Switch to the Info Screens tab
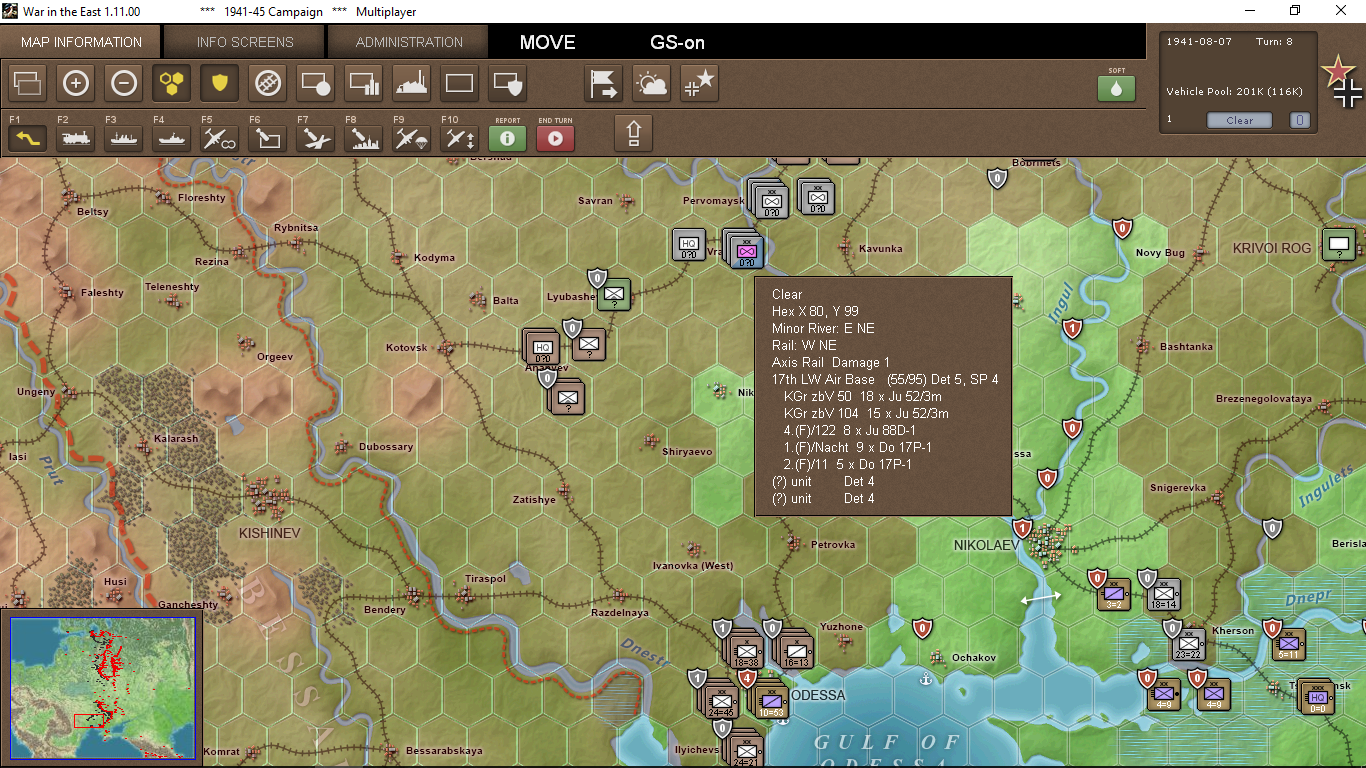This screenshot has width=1366, height=768. 245,42
